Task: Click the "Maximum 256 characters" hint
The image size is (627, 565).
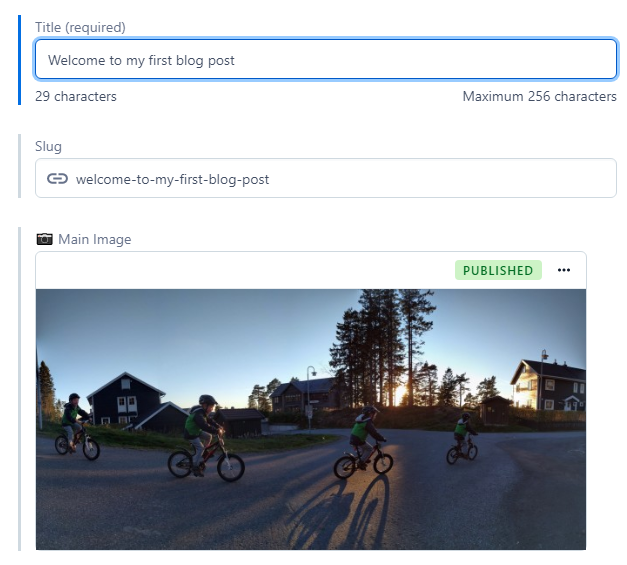Action: 539,96
